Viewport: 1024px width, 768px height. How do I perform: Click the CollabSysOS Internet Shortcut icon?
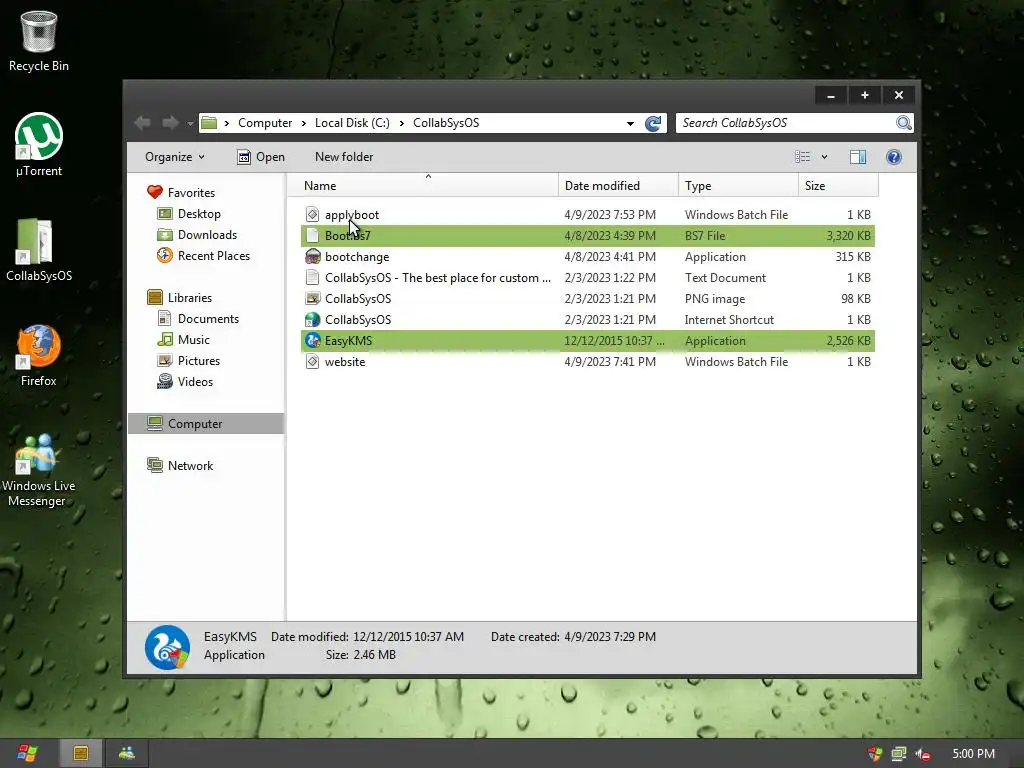click(313, 319)
